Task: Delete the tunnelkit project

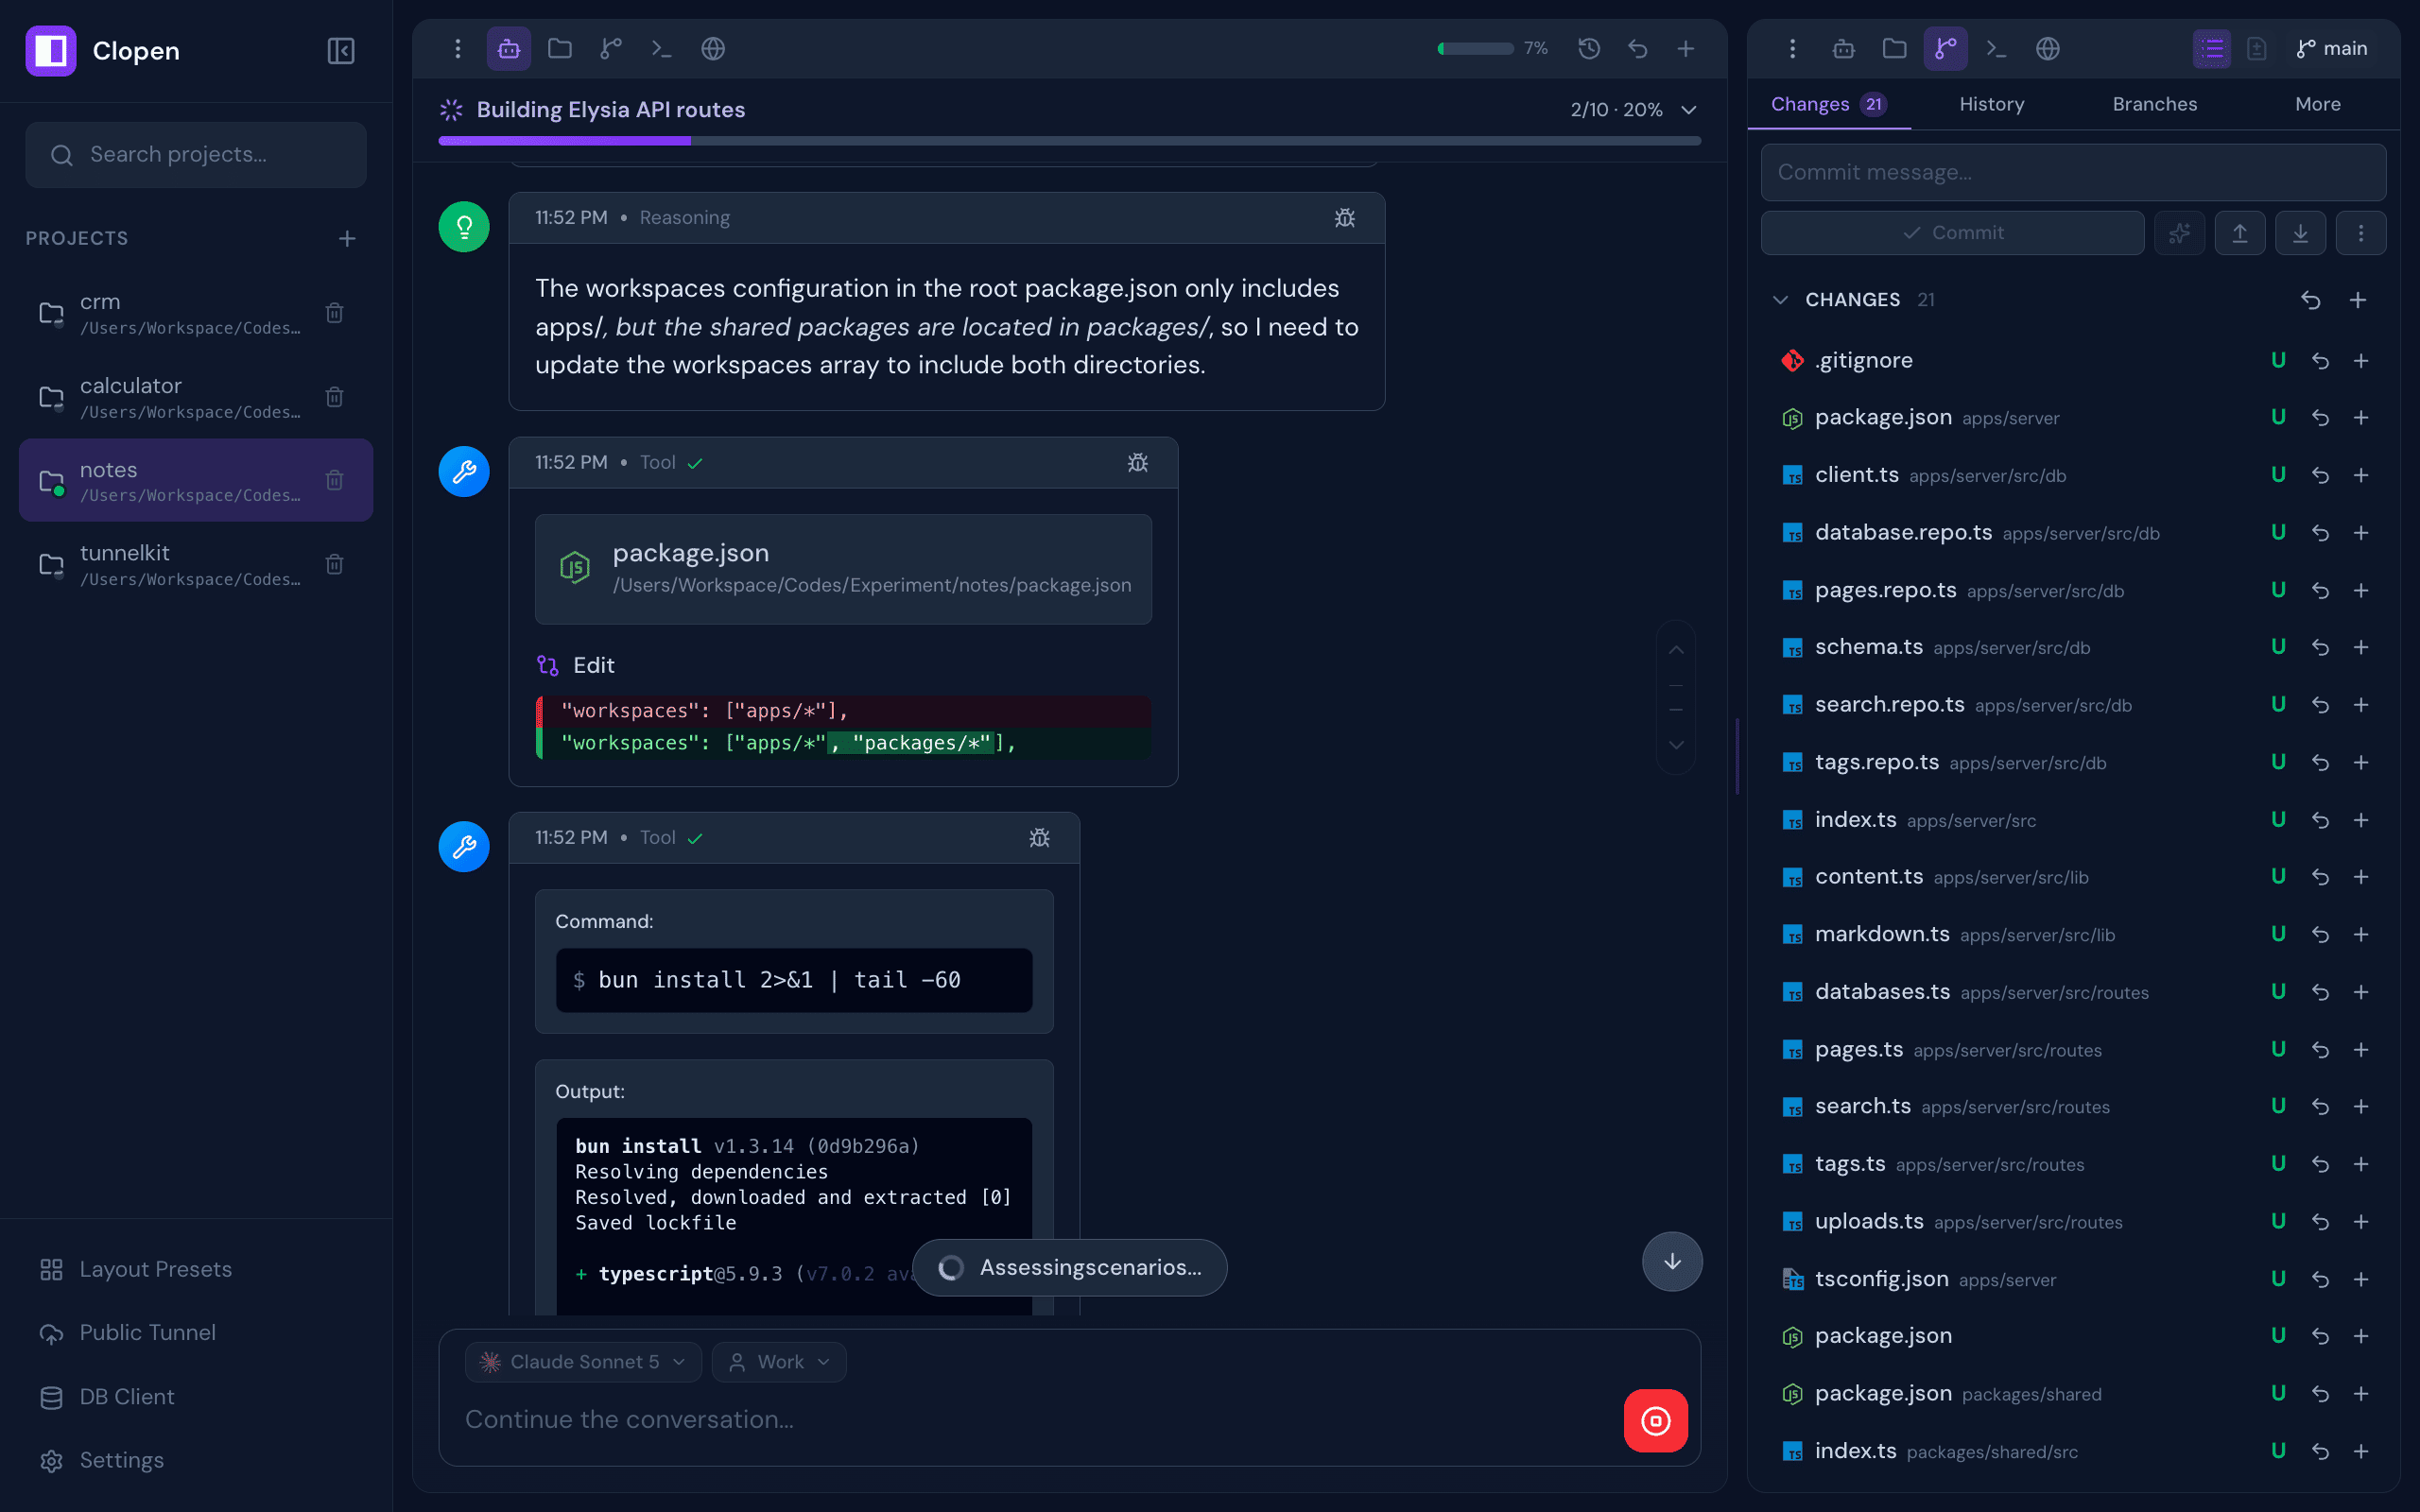Action: (x=335, y=564)
